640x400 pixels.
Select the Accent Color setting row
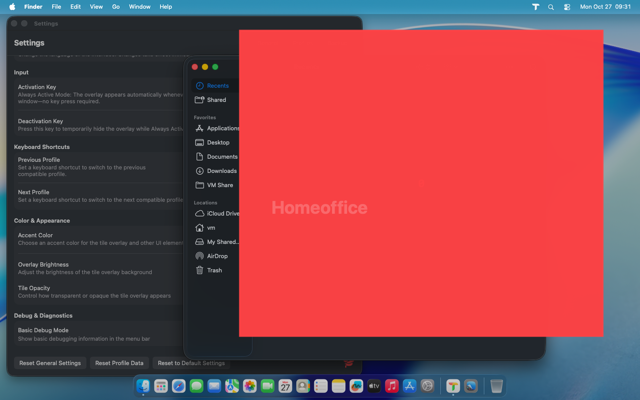point(100,239)
